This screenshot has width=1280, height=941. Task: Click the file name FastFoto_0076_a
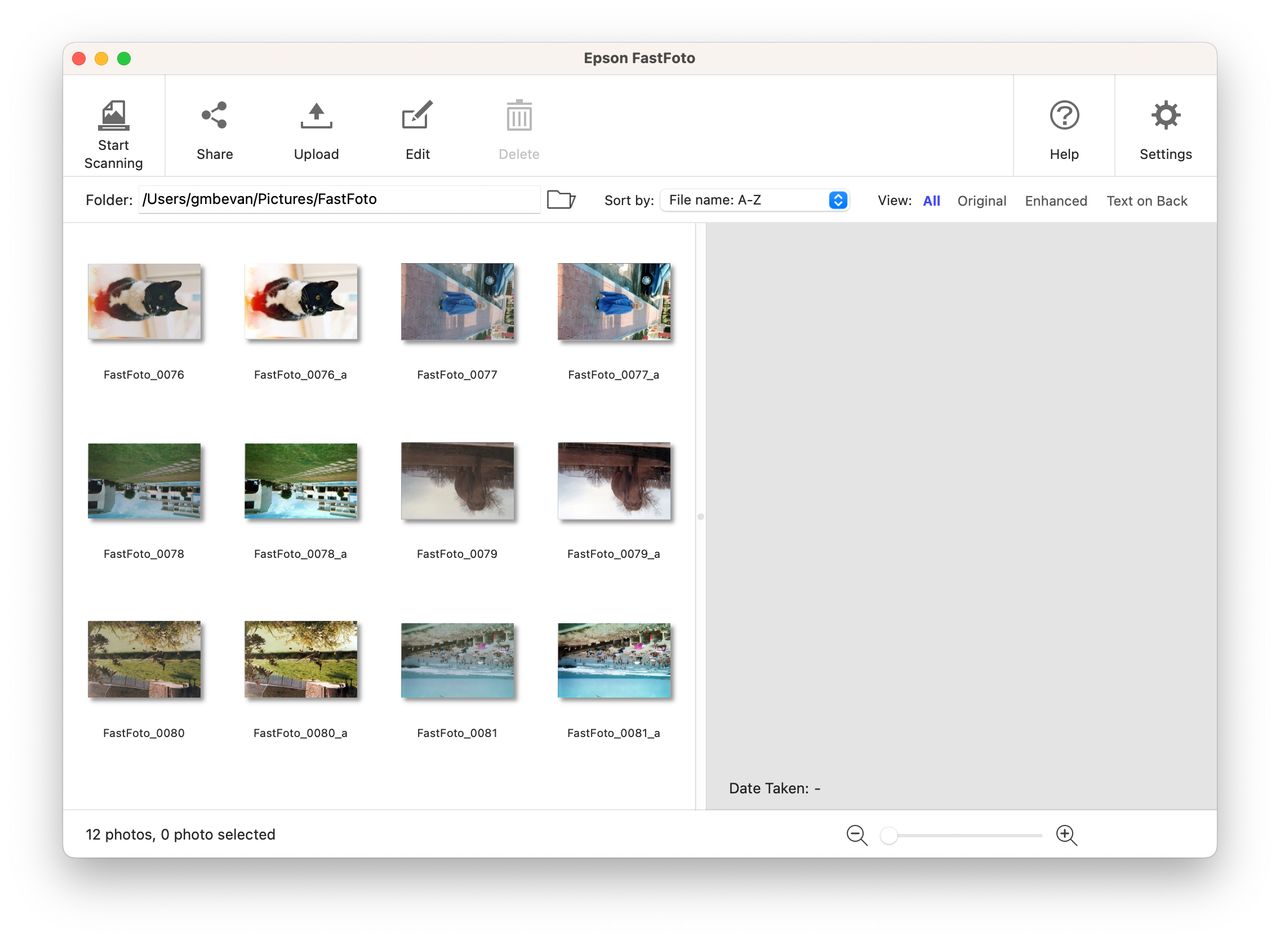(300, 375)
